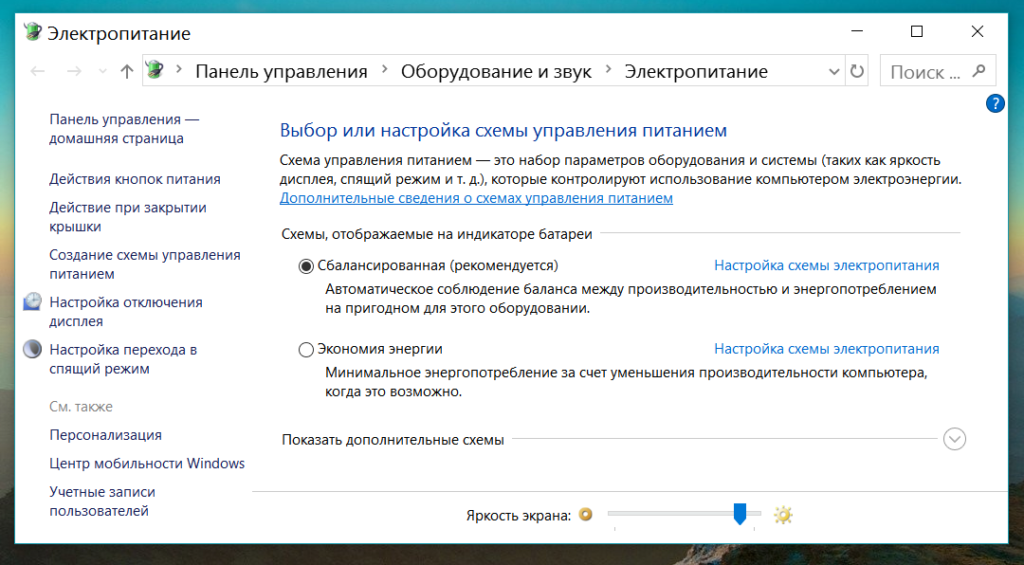
Task: Go up one folder level
Action: pos(127,71)
